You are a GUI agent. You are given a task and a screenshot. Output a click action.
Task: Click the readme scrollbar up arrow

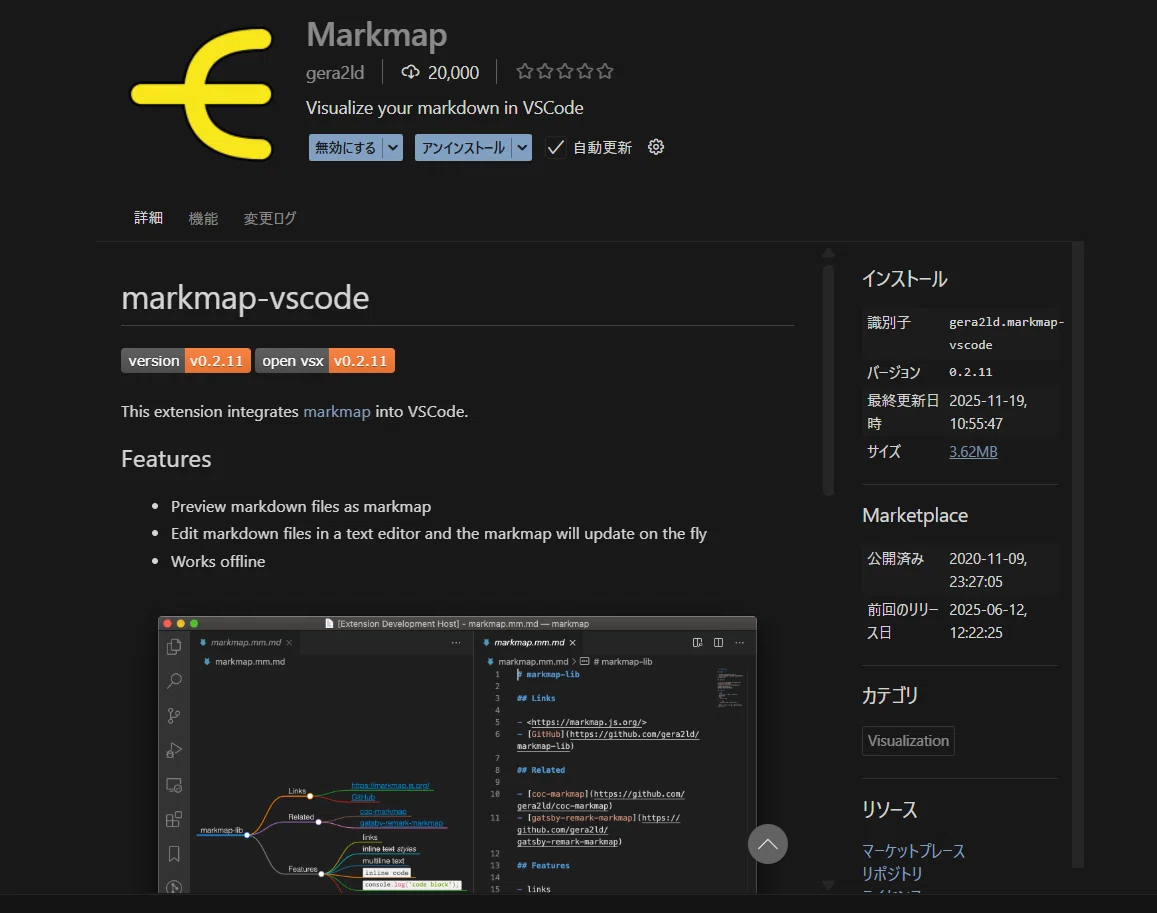tap(829, 253)
